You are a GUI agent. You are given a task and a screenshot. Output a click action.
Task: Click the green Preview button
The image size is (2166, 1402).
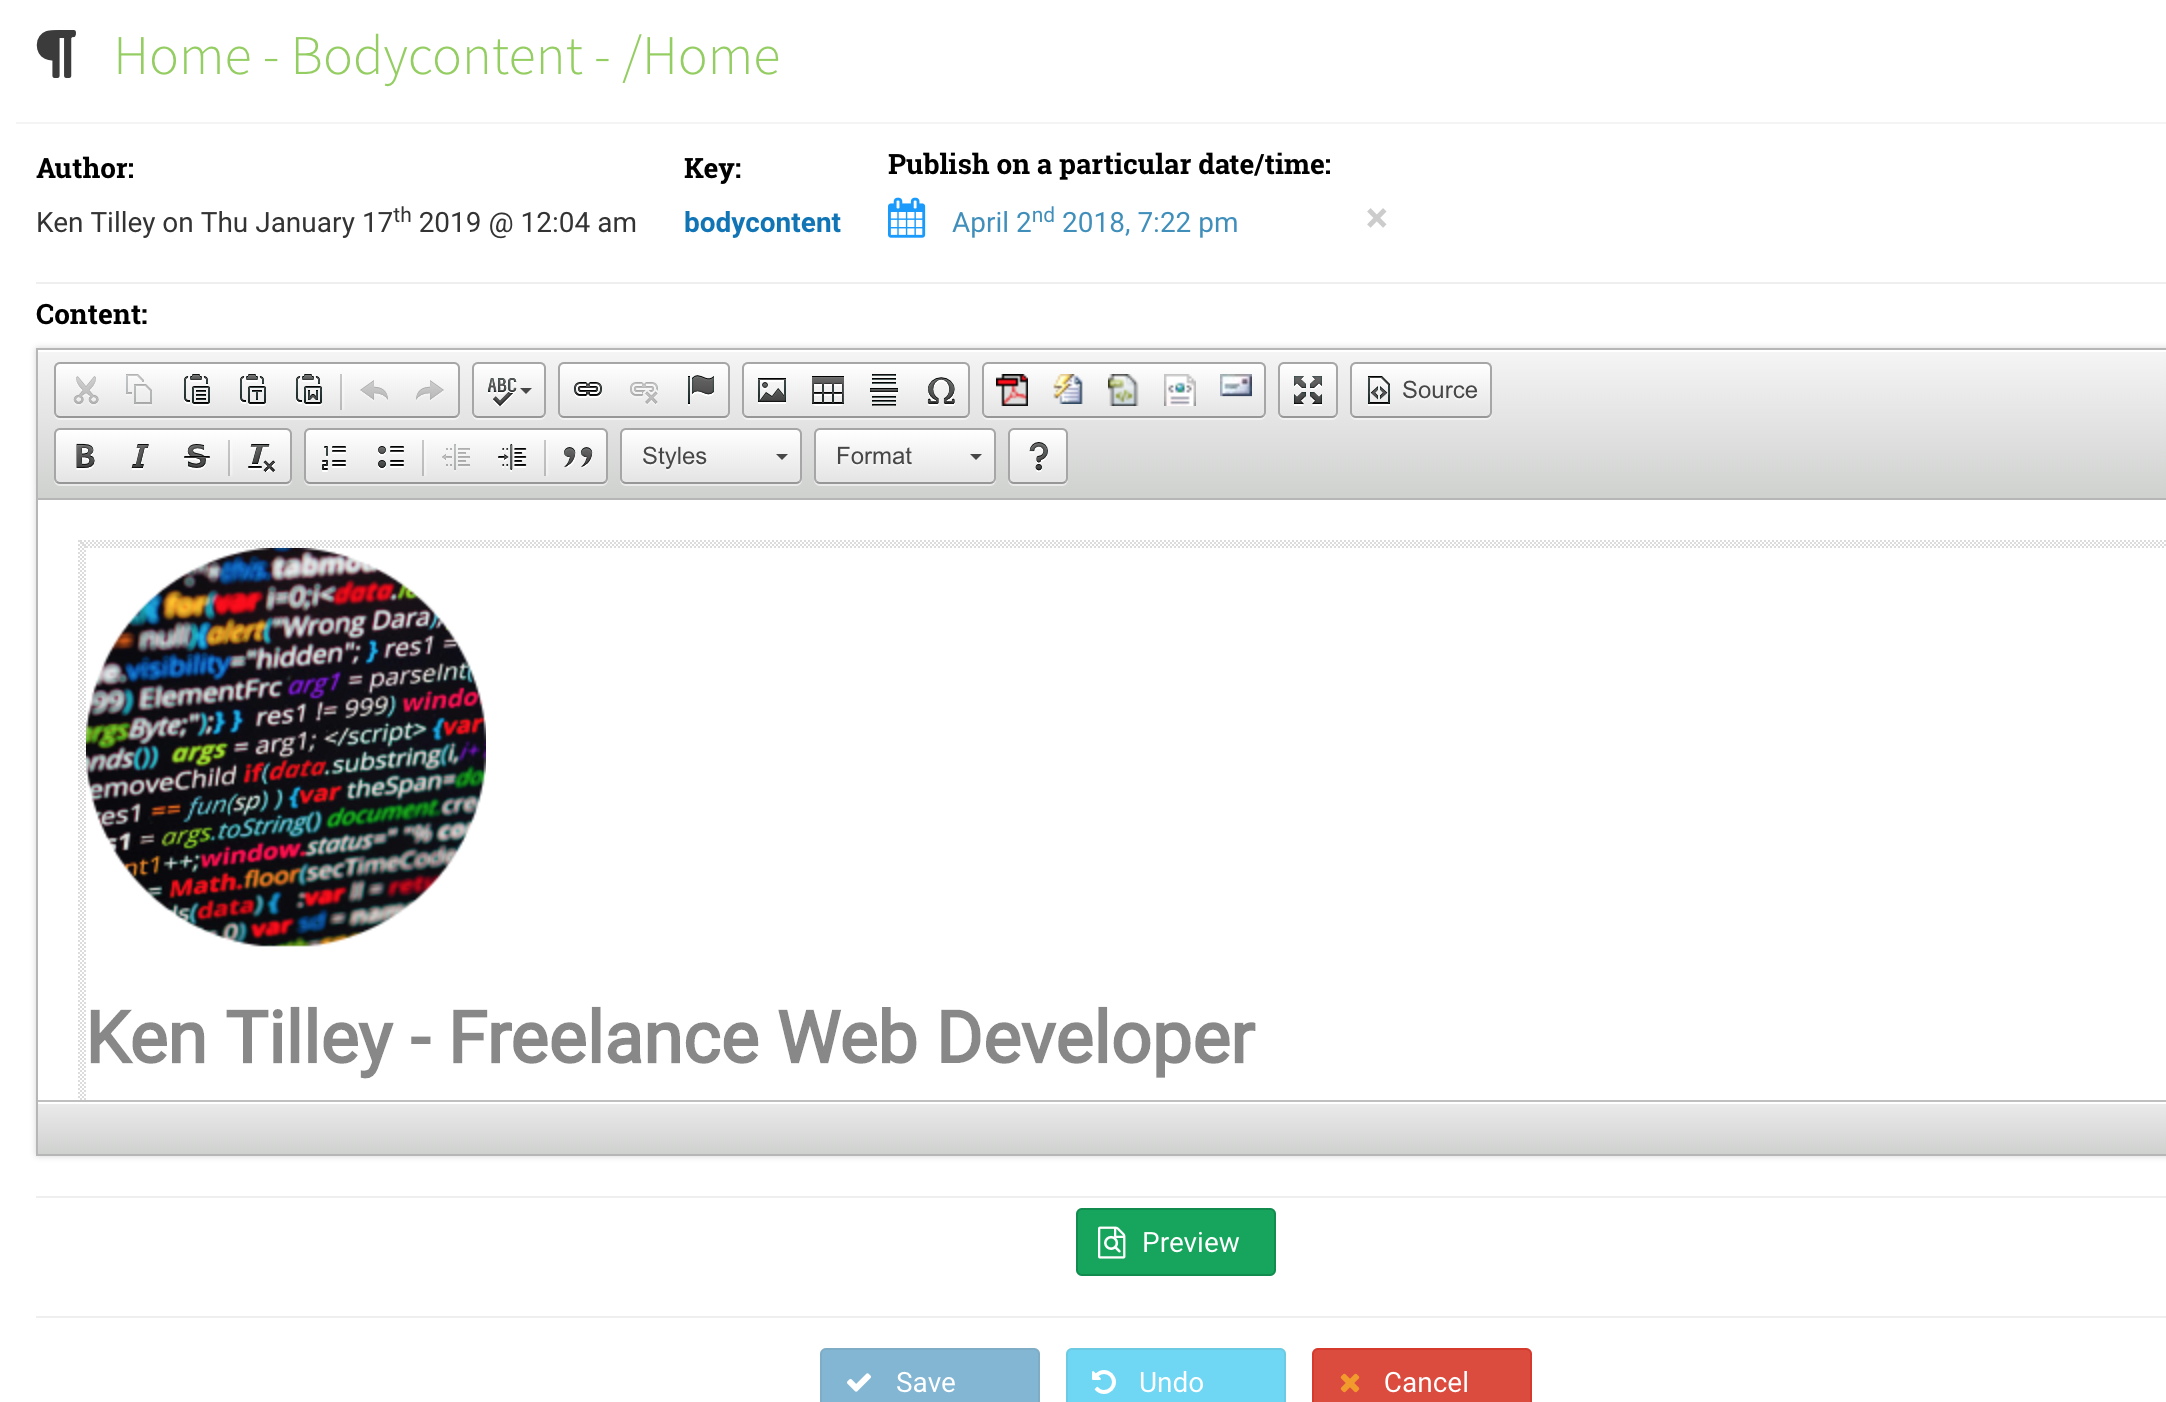coord(1175,1241)
